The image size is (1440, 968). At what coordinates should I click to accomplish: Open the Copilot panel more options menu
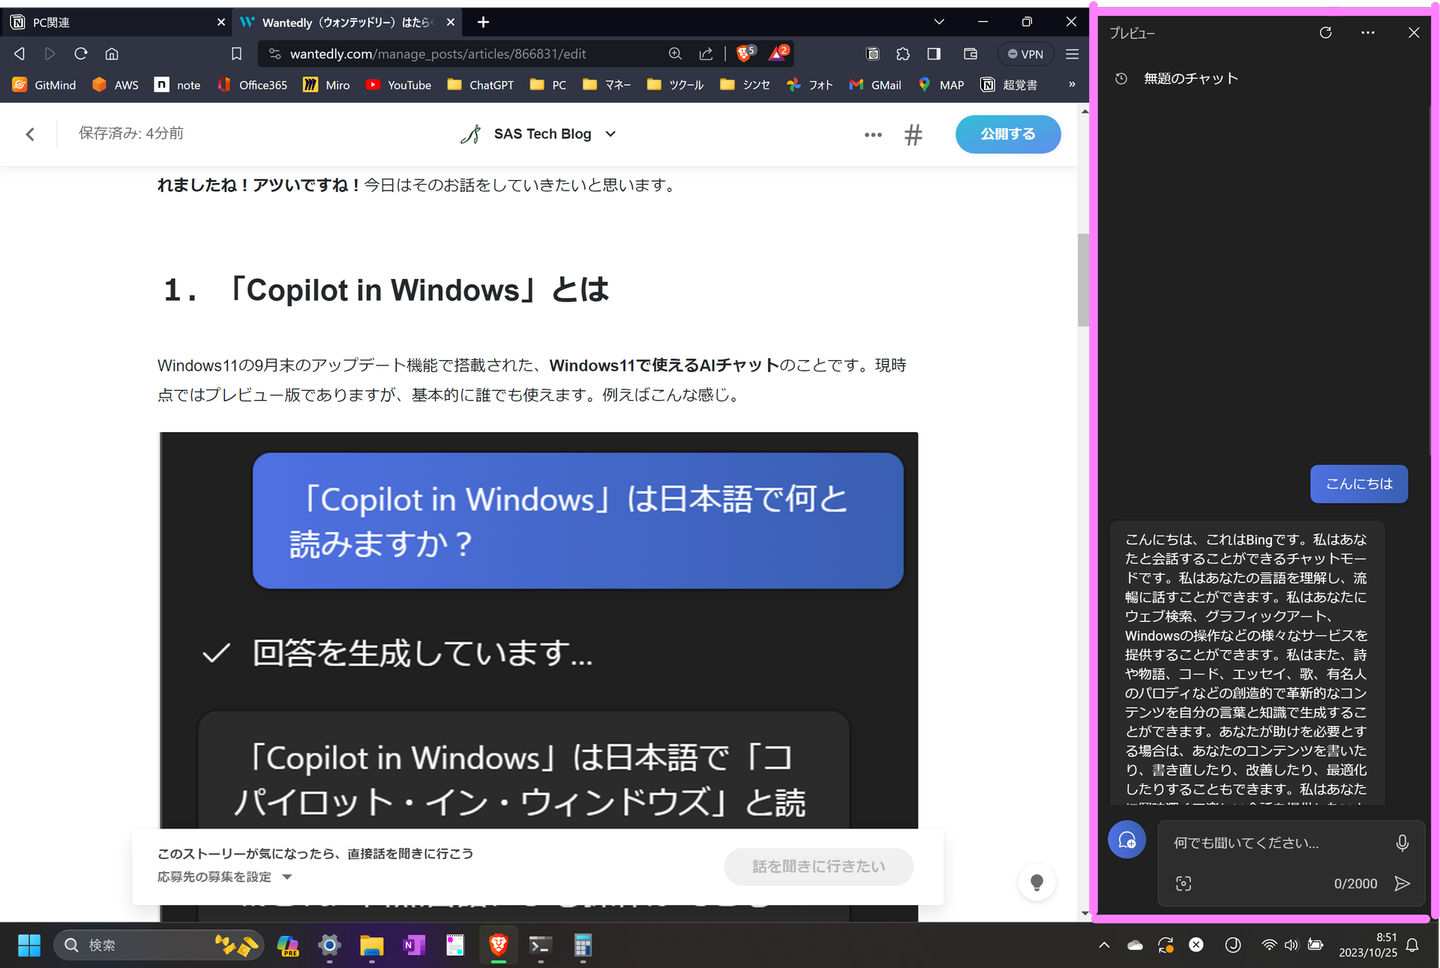pos(1368,33)
